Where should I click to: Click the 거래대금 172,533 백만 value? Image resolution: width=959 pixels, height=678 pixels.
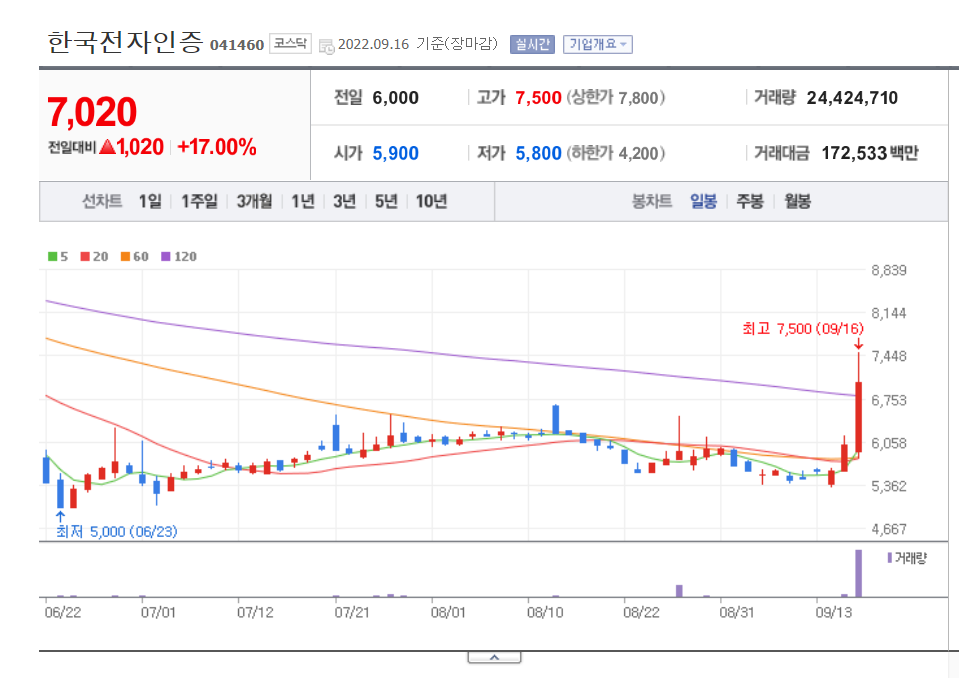coord(870,153)
